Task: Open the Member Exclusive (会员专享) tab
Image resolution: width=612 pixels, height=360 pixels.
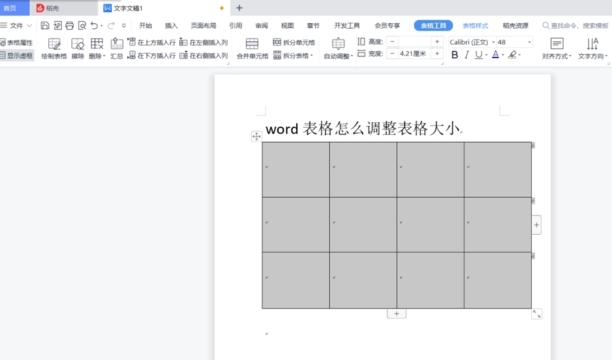Action: point(387,26)
